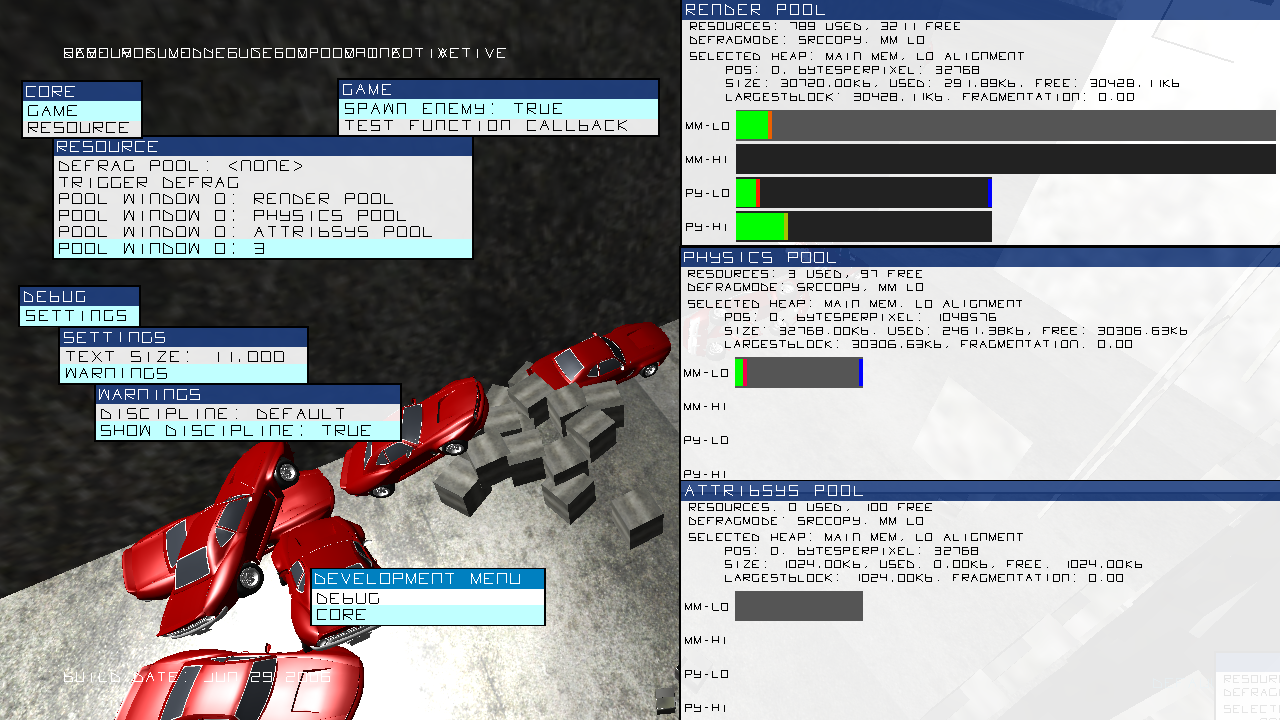Click the Render Pool MM-HI memory bar
This screenshot has height=720, width=1280.
(x=1006, y=159)
